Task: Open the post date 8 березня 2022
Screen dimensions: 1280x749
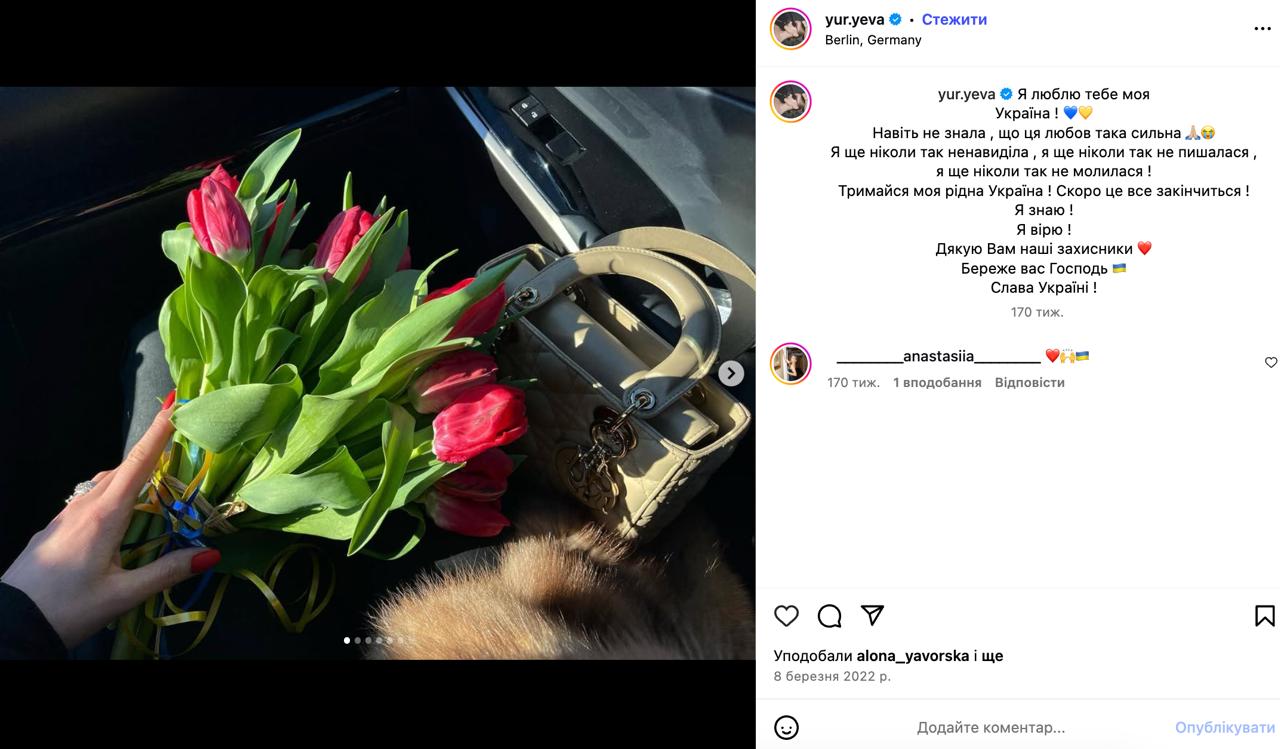Action: point(832,677)
